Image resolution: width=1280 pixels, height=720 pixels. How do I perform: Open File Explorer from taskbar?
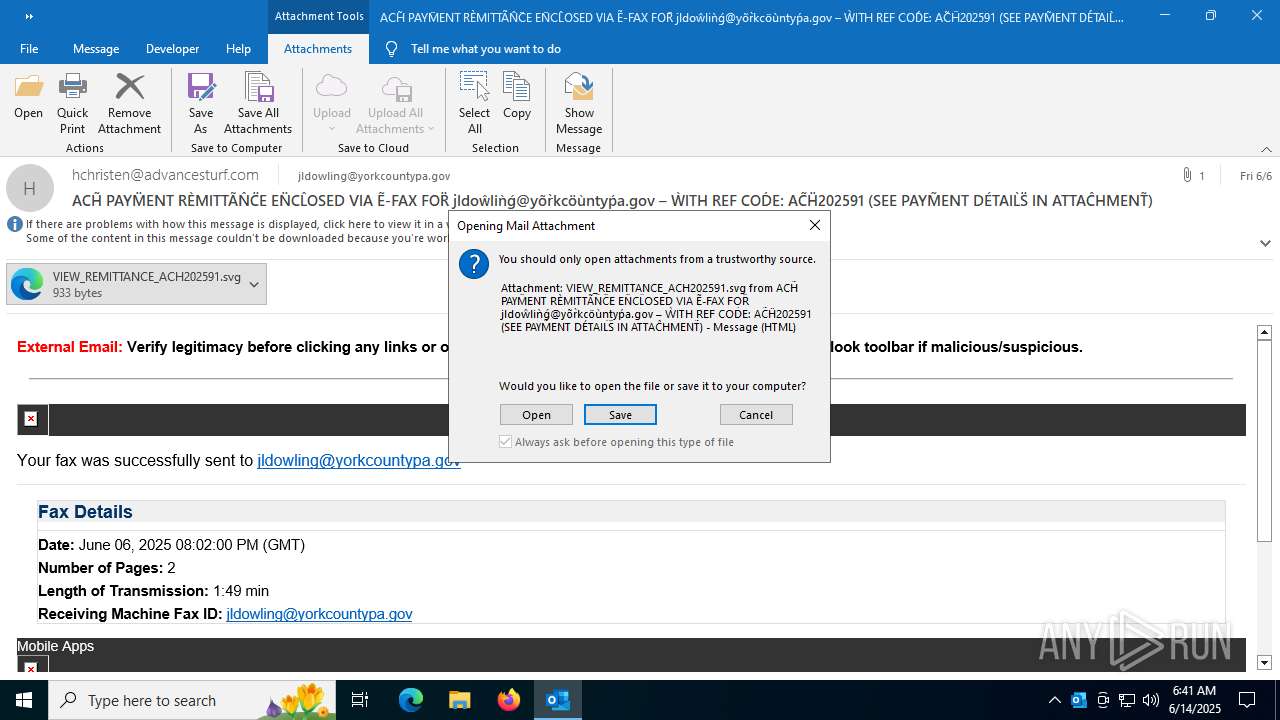[x=459, y=700]
